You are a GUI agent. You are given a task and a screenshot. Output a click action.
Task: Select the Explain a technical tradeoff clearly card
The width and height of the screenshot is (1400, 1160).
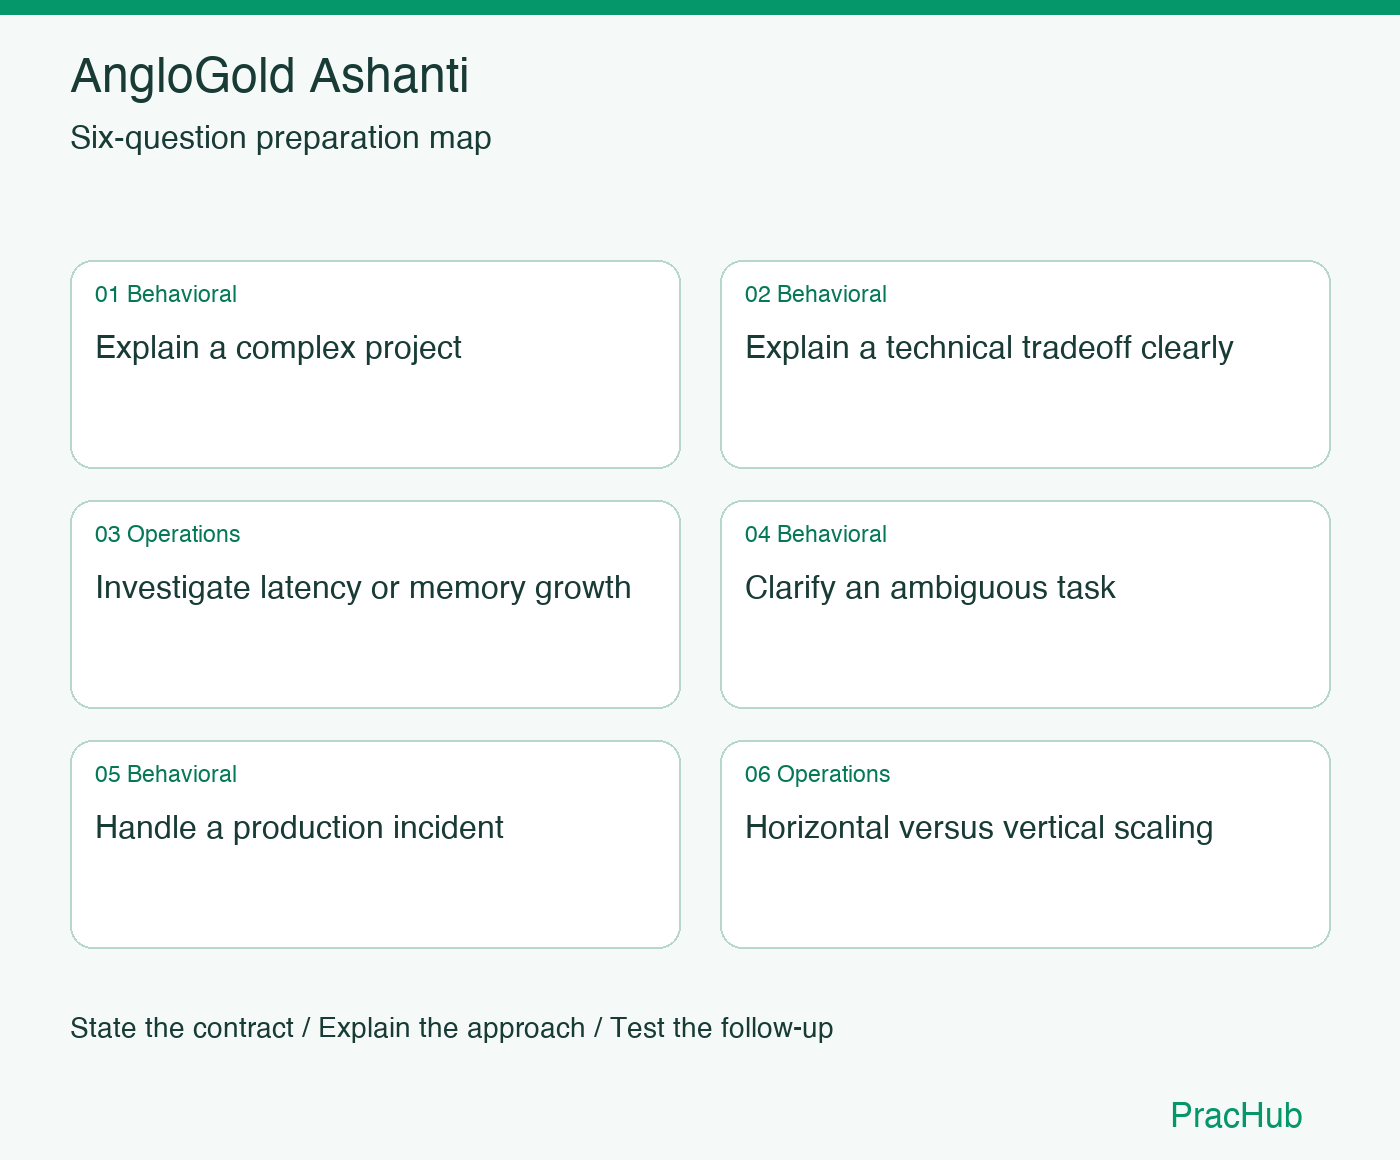click(x=1025, y=364)
